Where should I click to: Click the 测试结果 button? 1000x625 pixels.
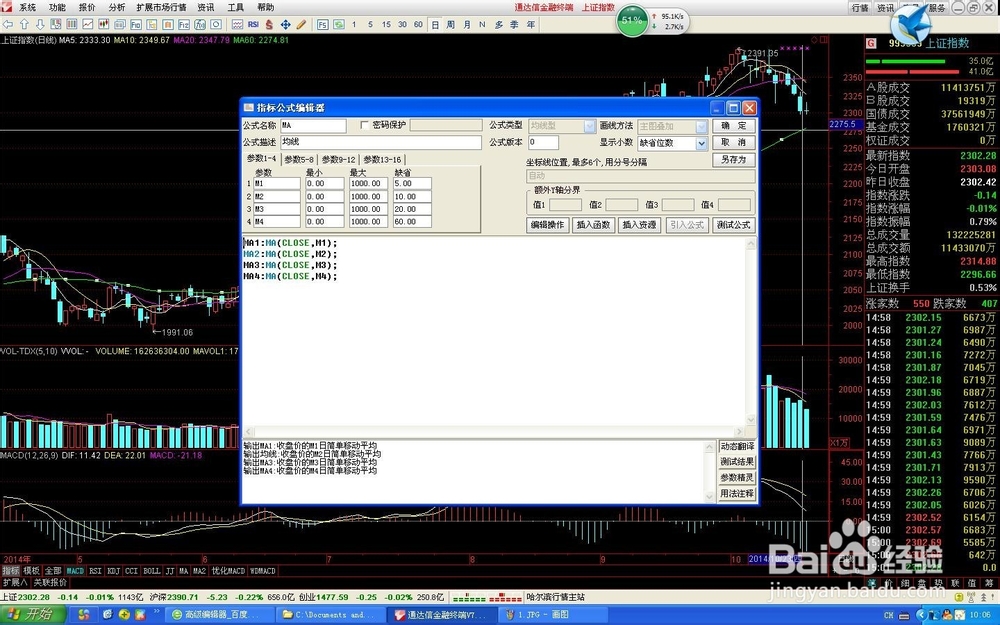coord(737,462)
